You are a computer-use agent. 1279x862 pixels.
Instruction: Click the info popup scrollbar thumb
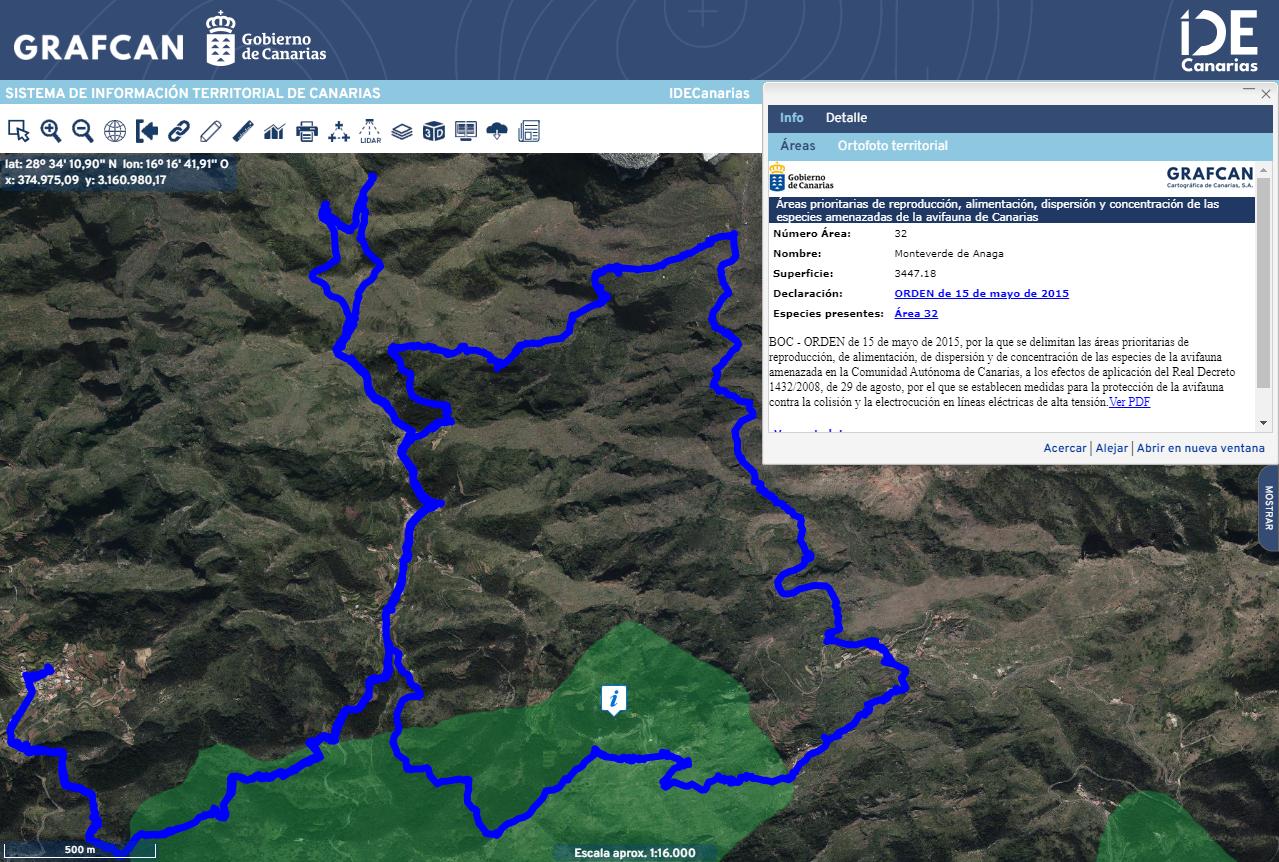point(1264,284)
